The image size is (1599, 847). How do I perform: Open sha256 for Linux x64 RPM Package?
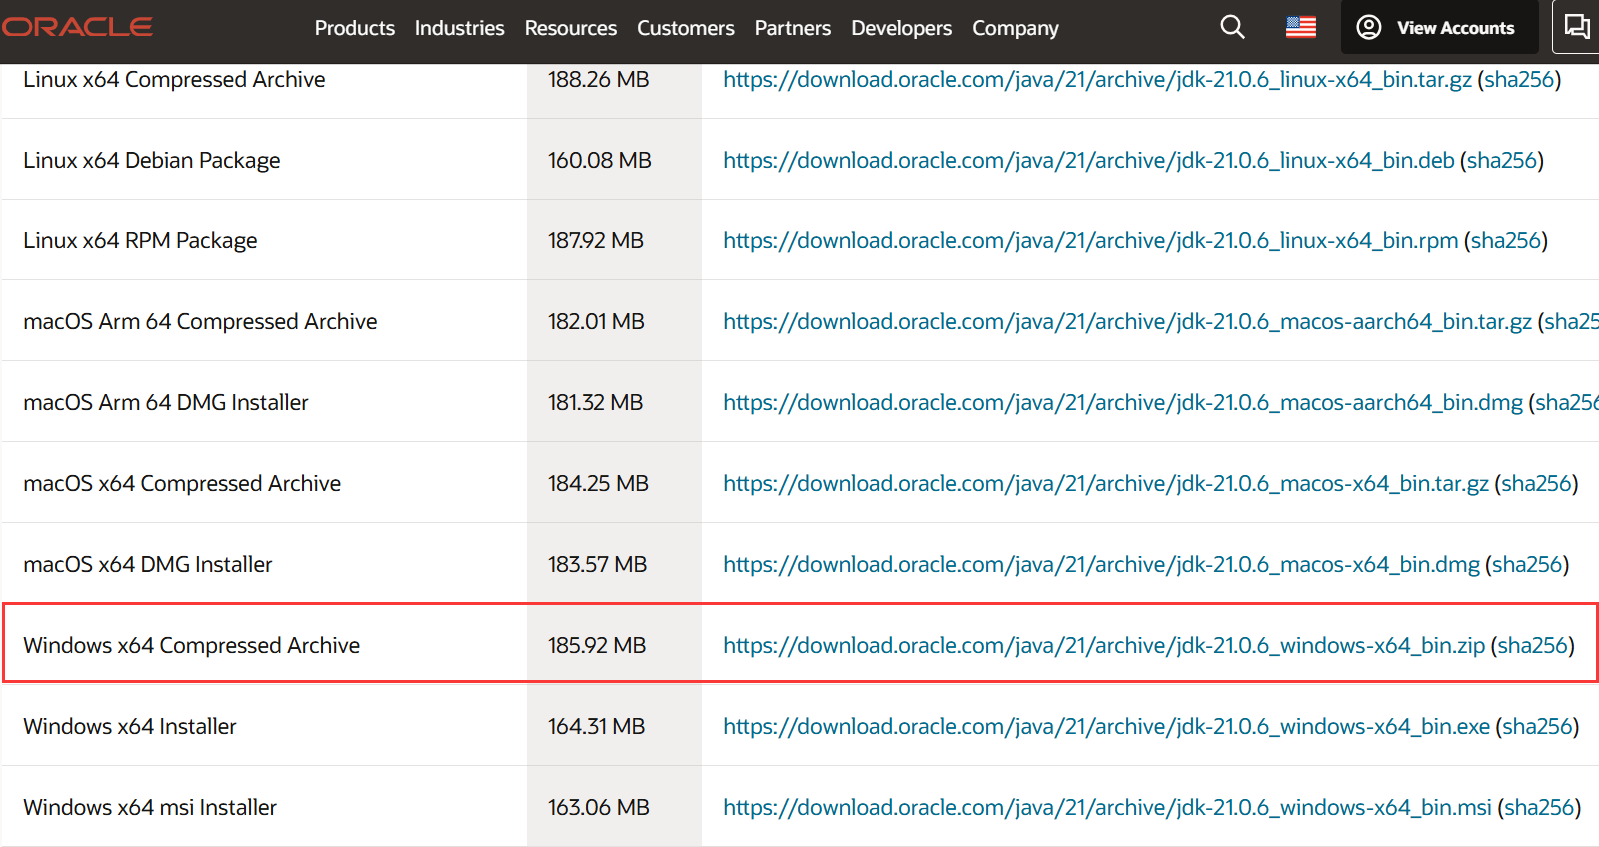(x=1506, y=240)
